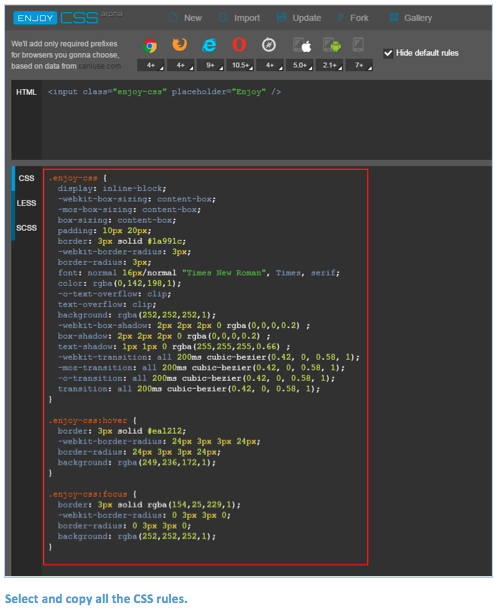Select the plain mobile device icon
The height and width of the screenshot is (613, 500).
point(358,45)
